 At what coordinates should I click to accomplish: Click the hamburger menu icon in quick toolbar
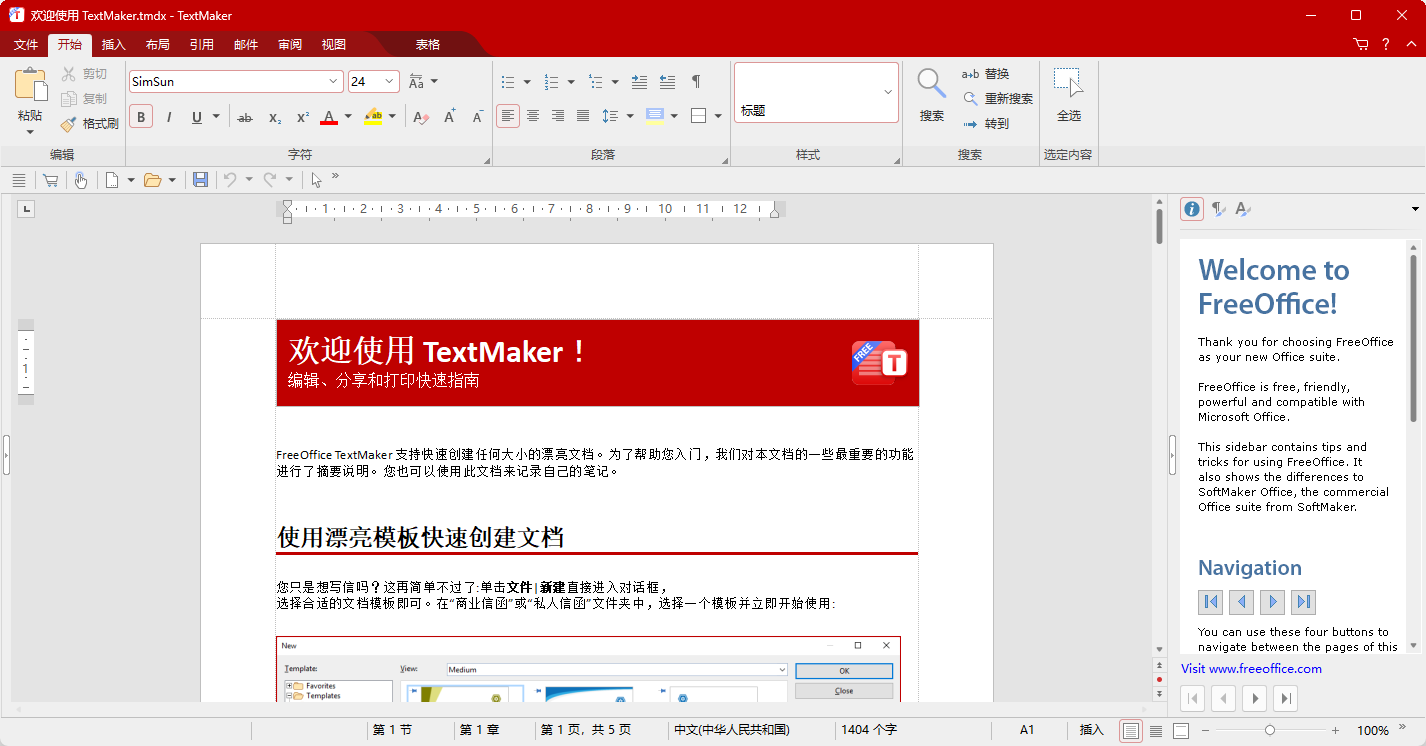(x=18, y=180)
